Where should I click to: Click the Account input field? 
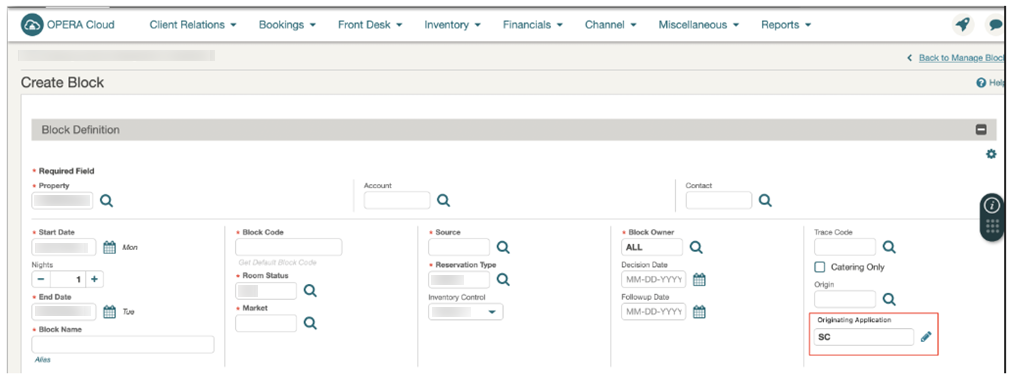397,200
